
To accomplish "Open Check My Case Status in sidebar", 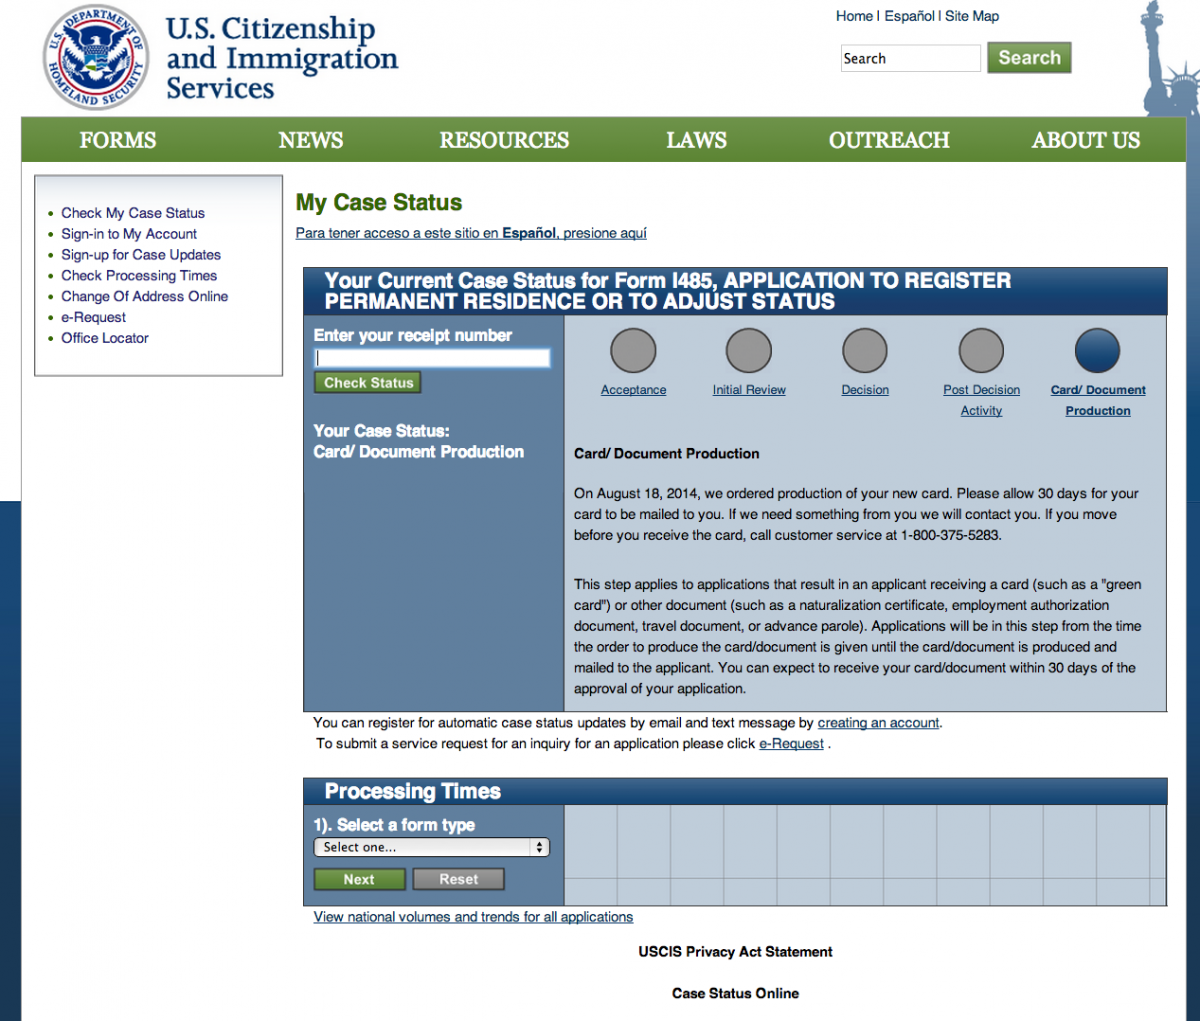I will click(133, 213).
